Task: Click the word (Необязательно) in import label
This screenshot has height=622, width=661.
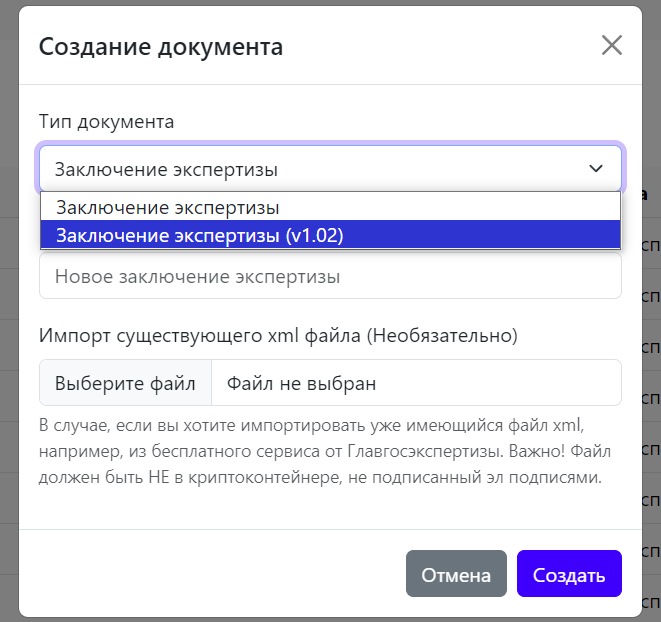Action: pyautogui.click(x=440, y=336)
